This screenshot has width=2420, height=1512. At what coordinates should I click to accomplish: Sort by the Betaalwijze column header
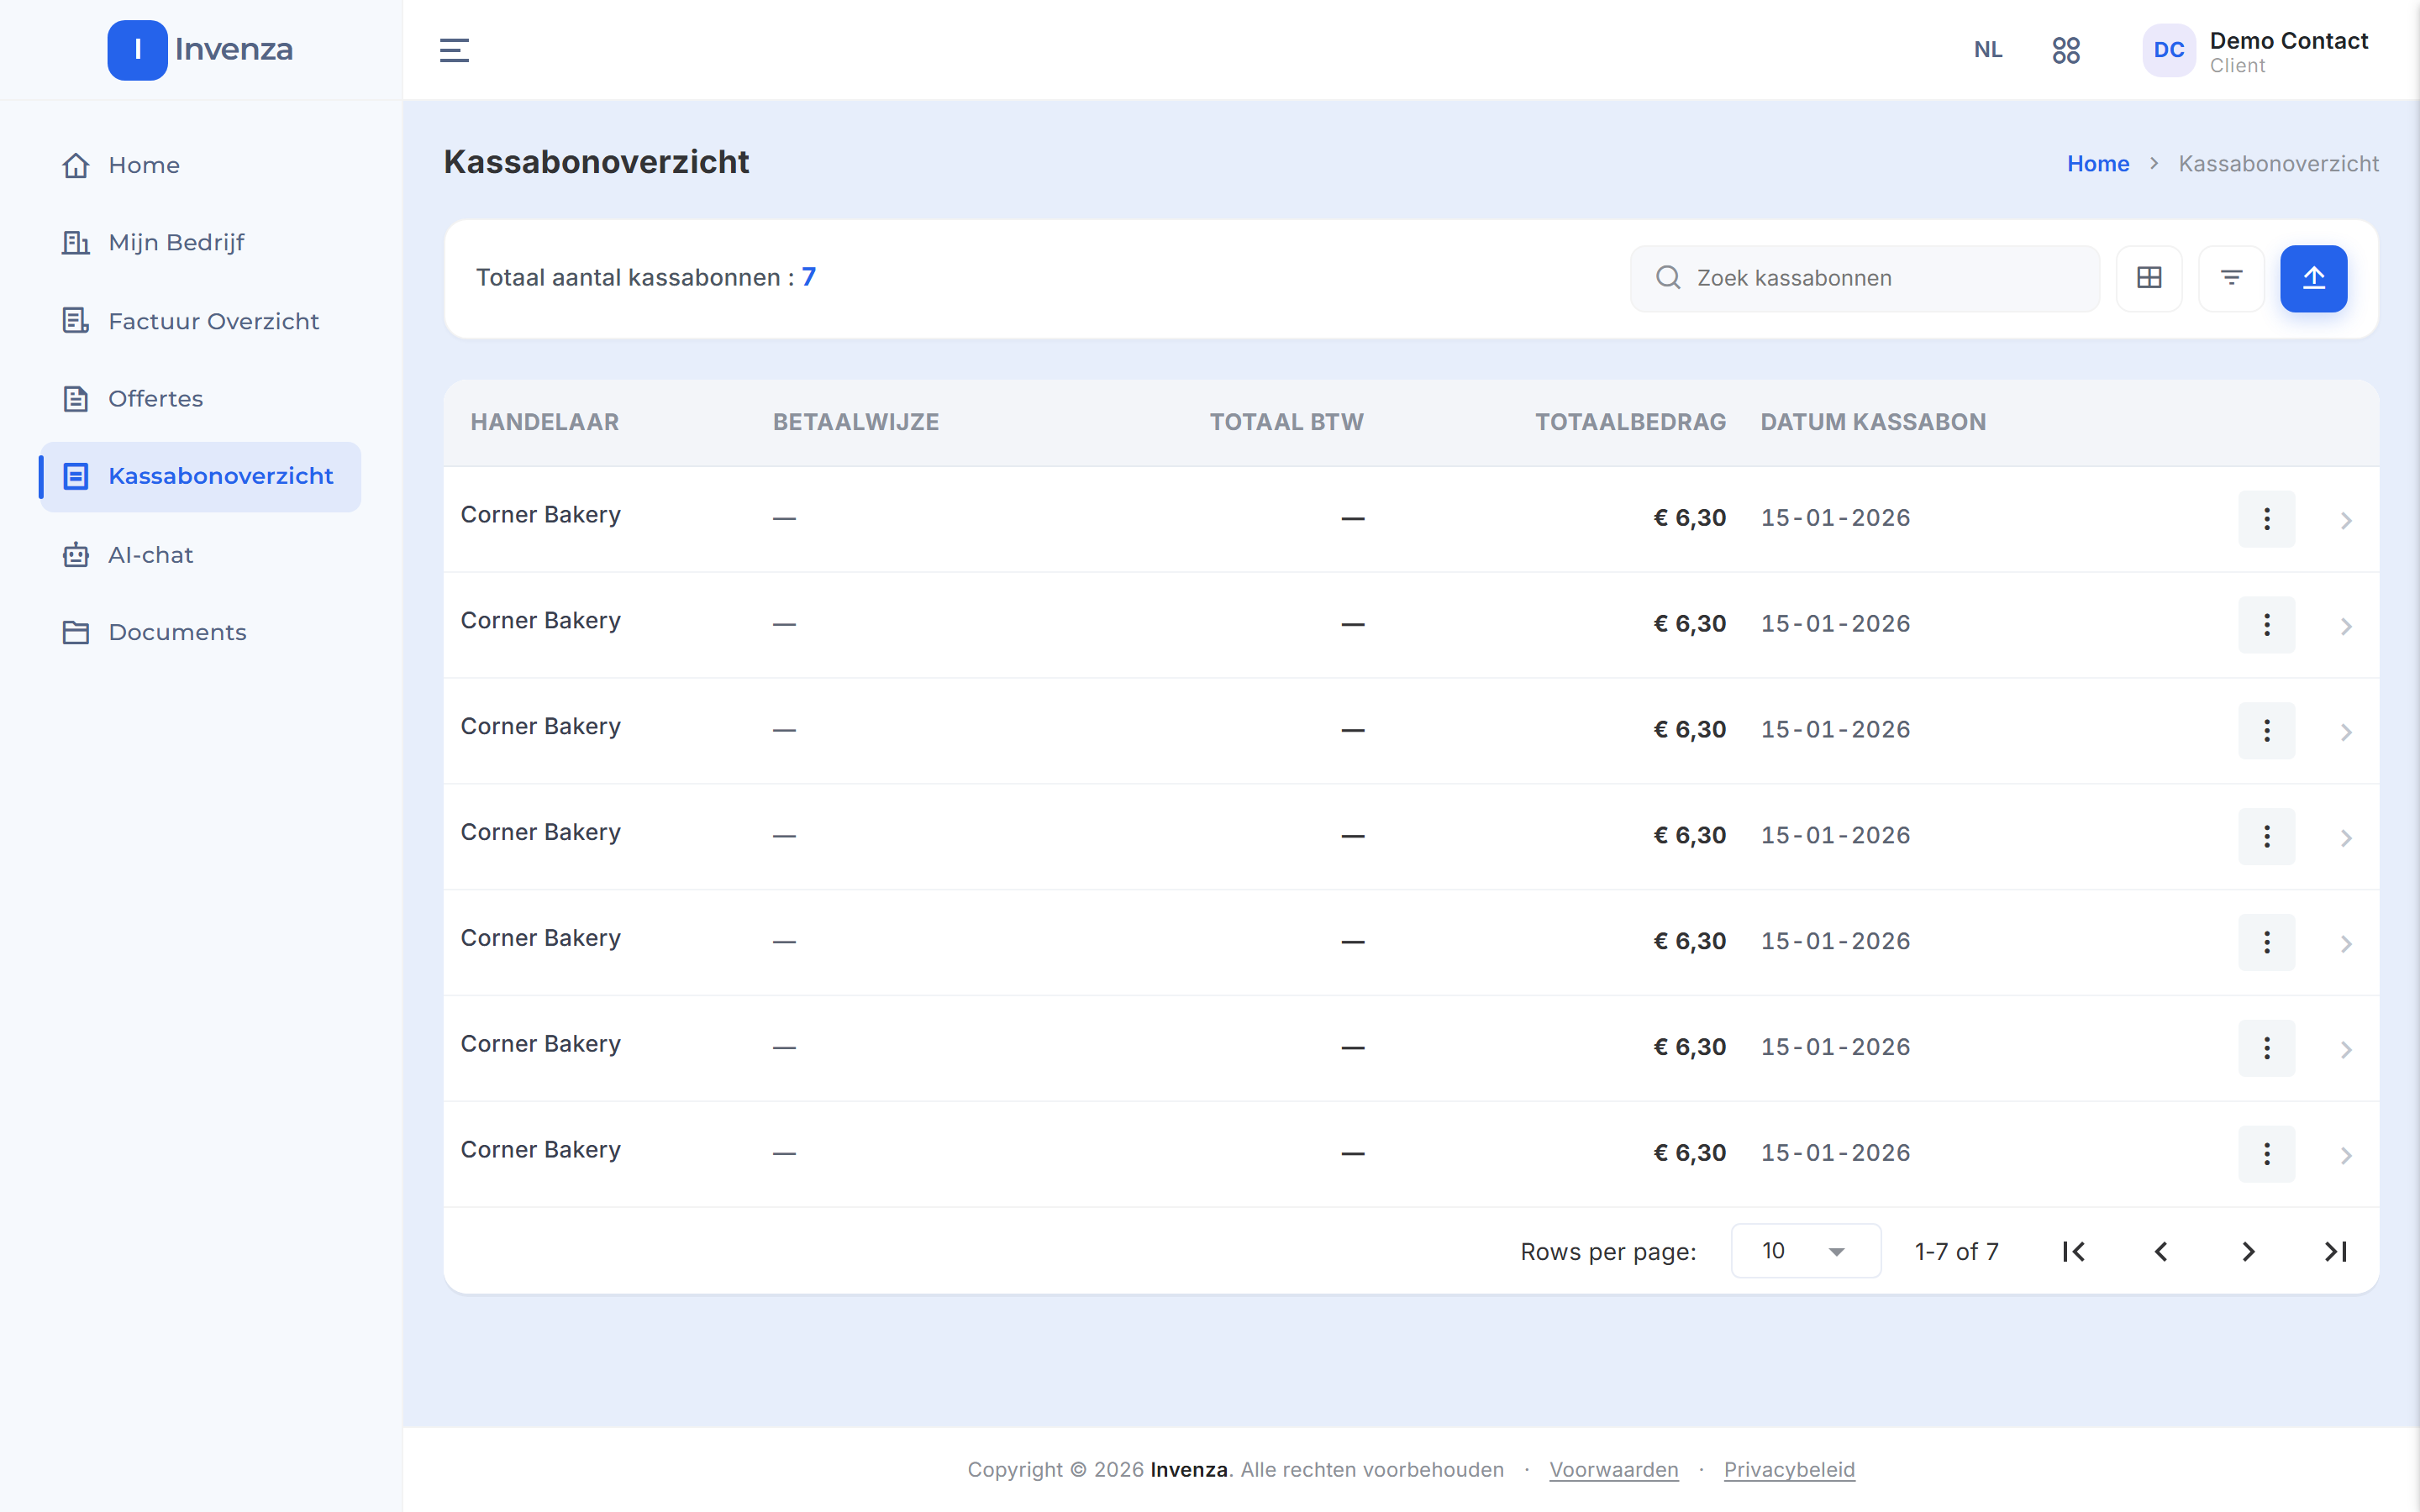856,422
